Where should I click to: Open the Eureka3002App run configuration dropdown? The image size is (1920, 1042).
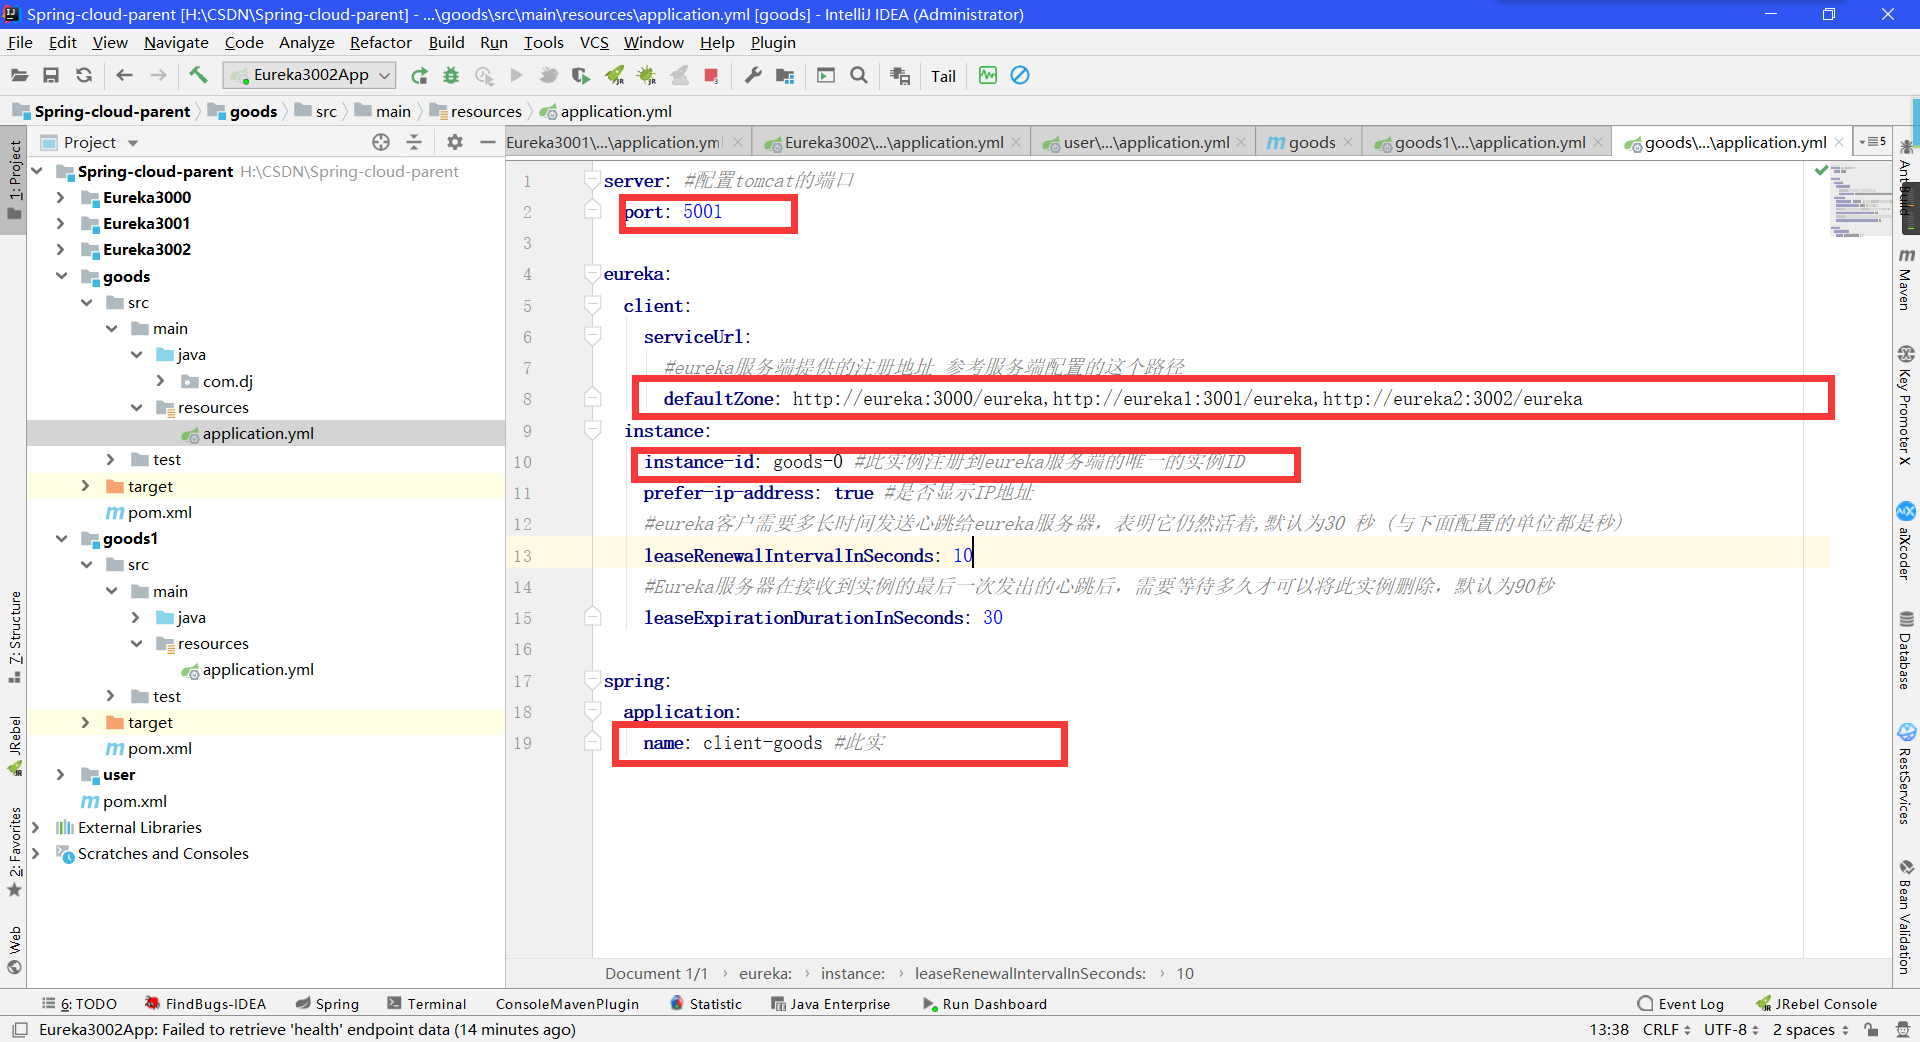tap(309, 75)
